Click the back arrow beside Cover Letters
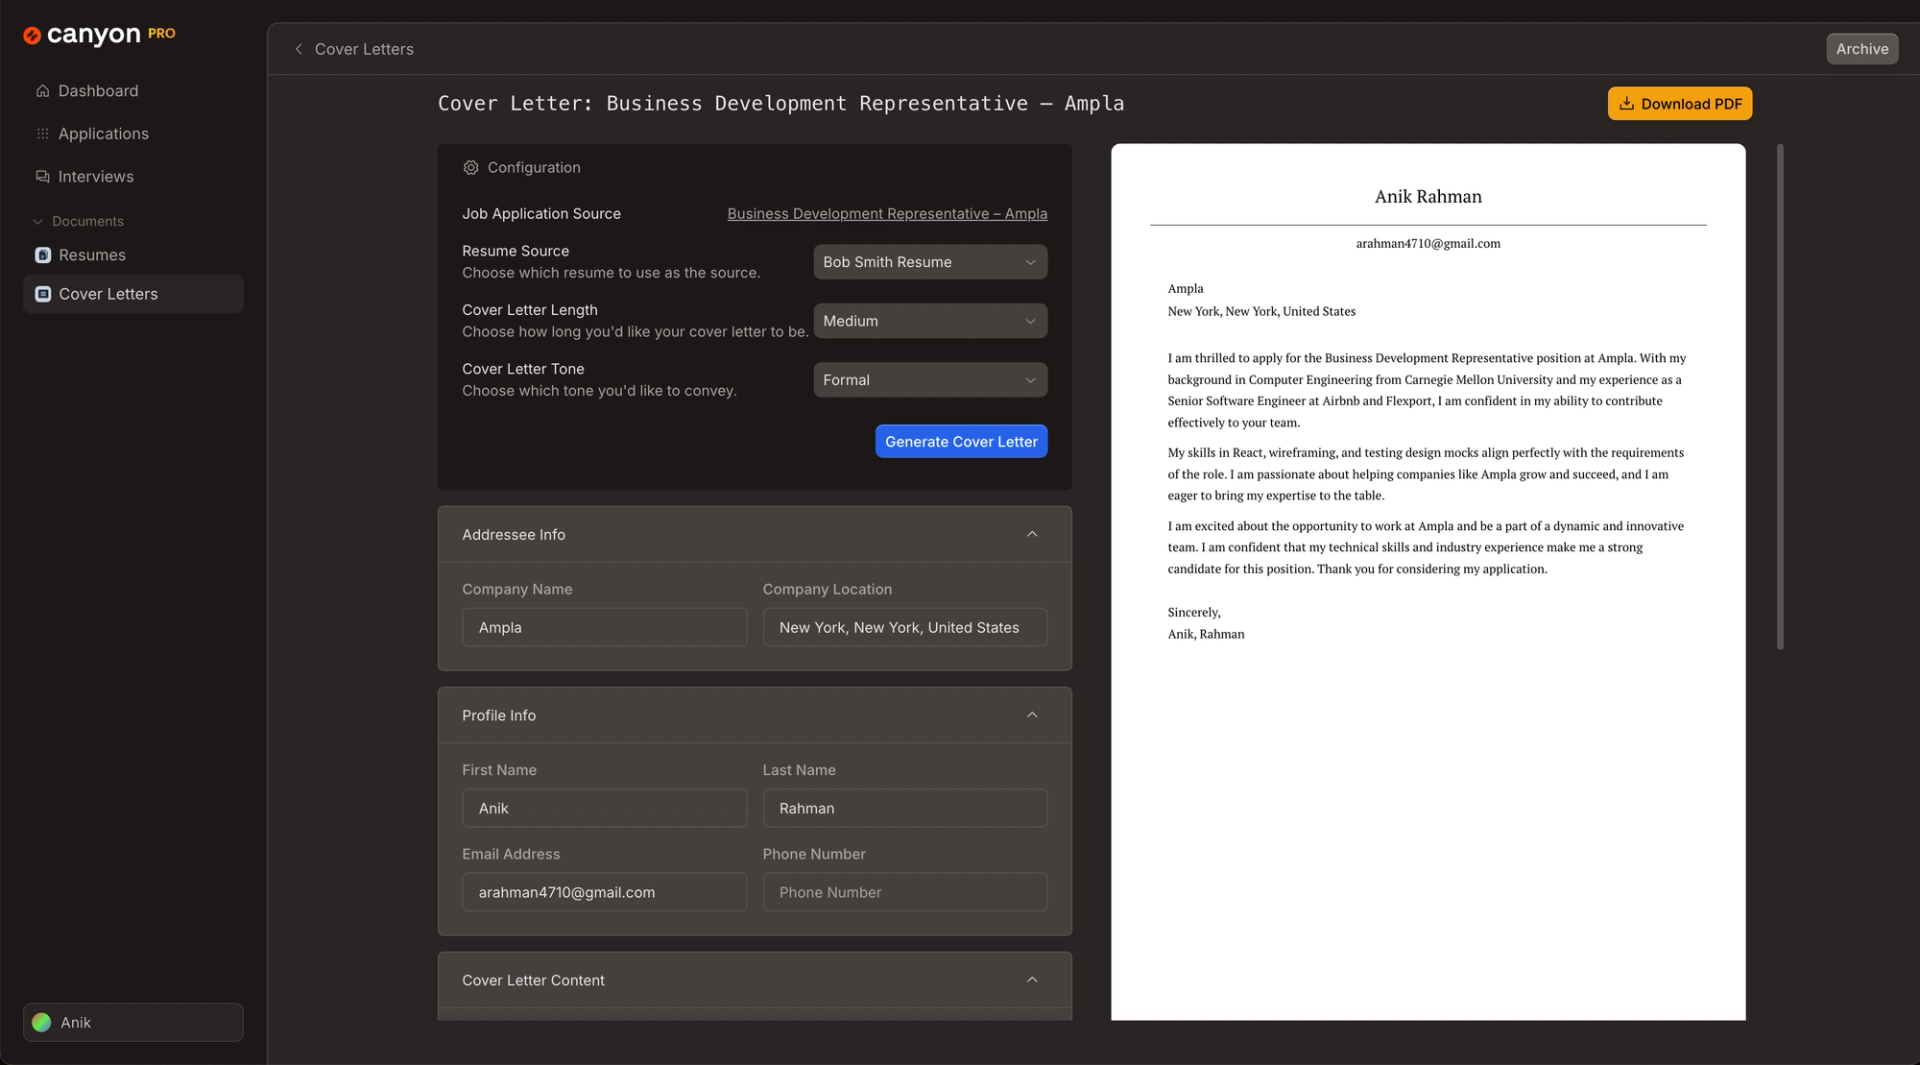The image size is (1920, 1065). (x=298, y=49)
